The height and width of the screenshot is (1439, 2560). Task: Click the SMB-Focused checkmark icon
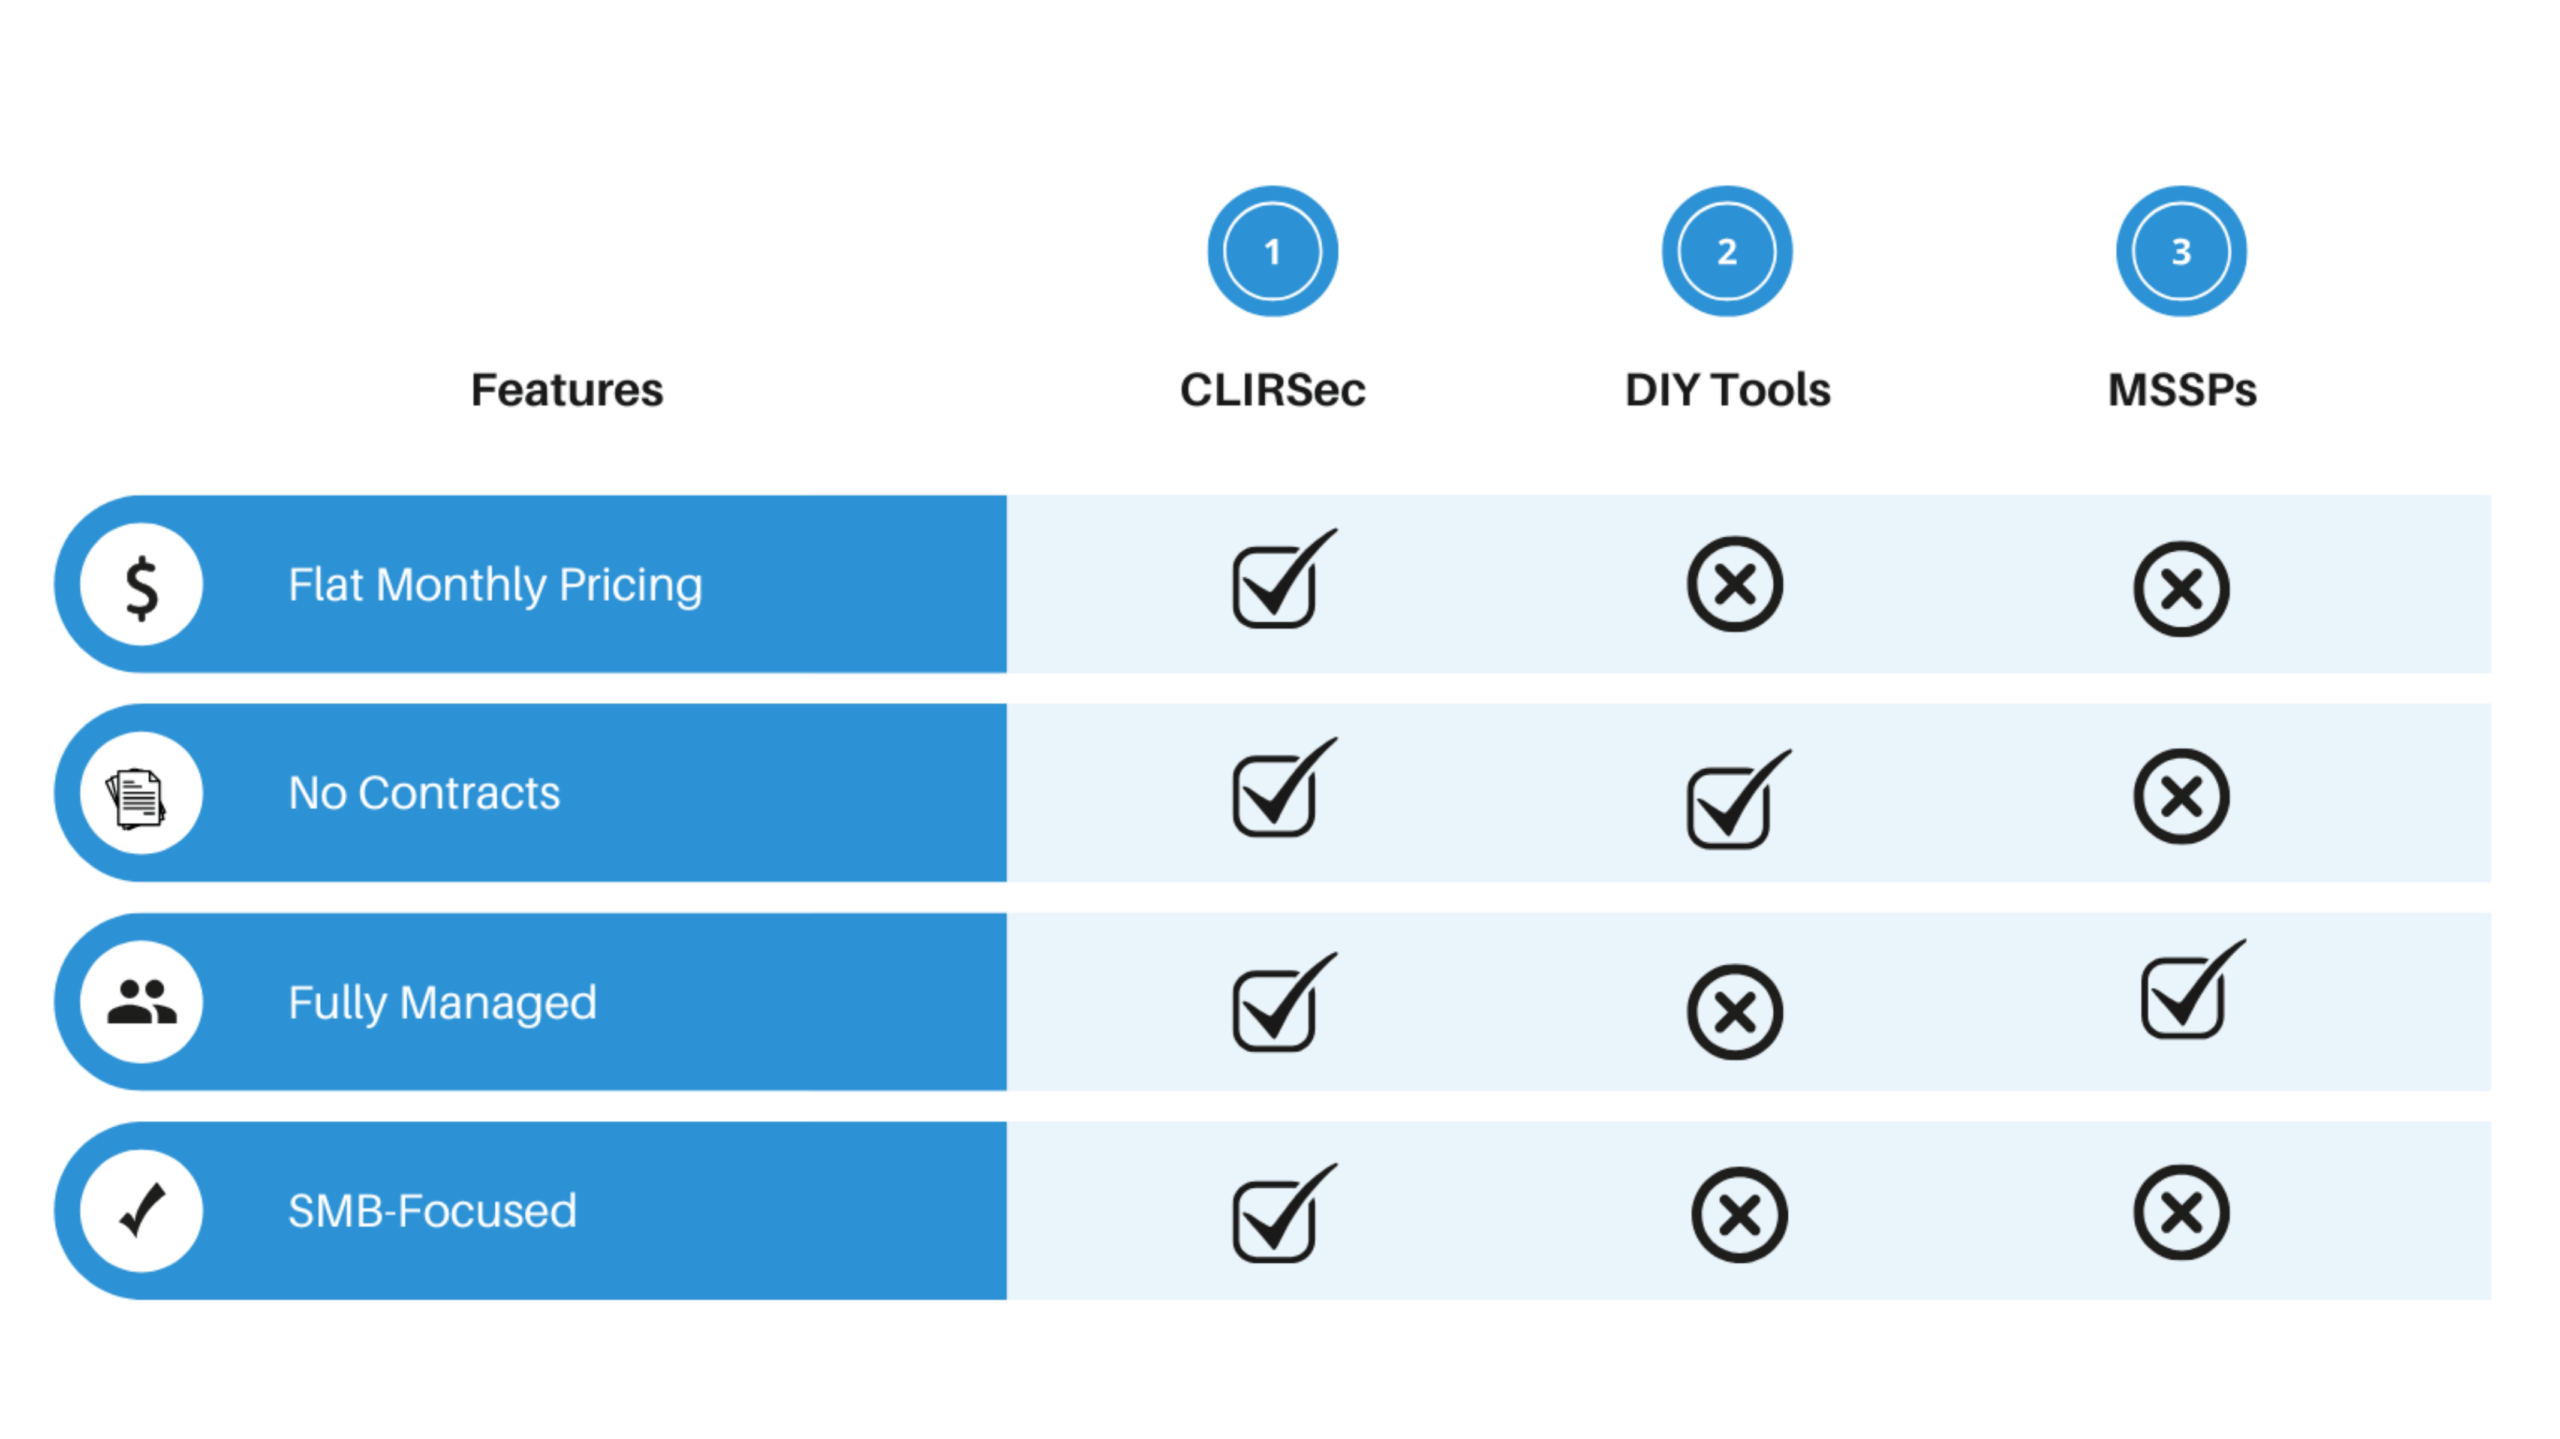141,1211
